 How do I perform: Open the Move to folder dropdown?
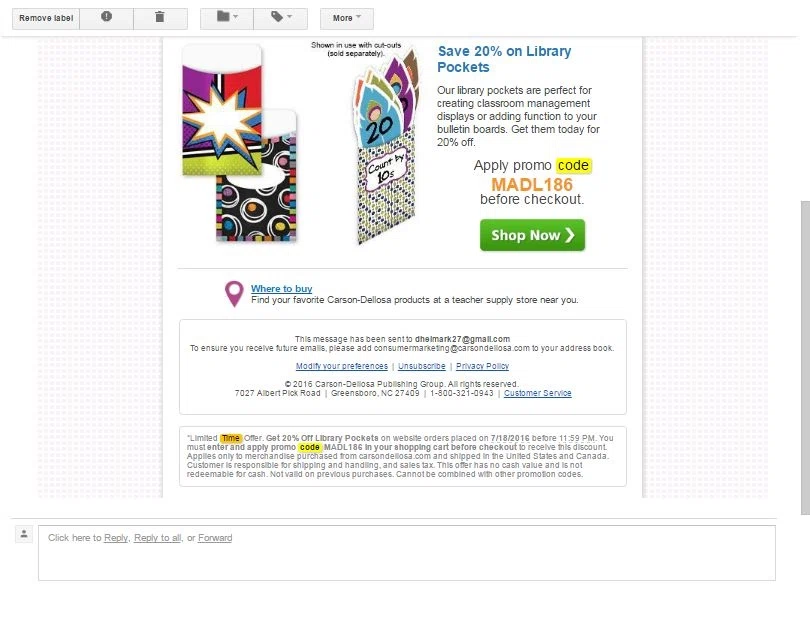[227, 18]
